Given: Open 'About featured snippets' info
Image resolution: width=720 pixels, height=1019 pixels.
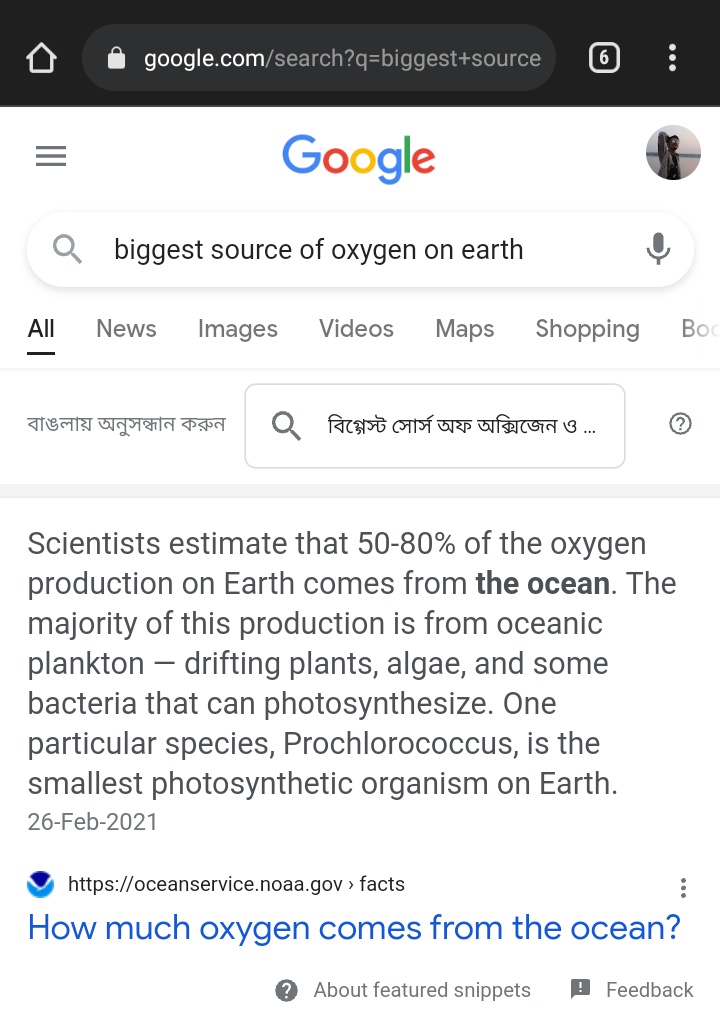Looking at the screenshot, I should tap(403, 990).
